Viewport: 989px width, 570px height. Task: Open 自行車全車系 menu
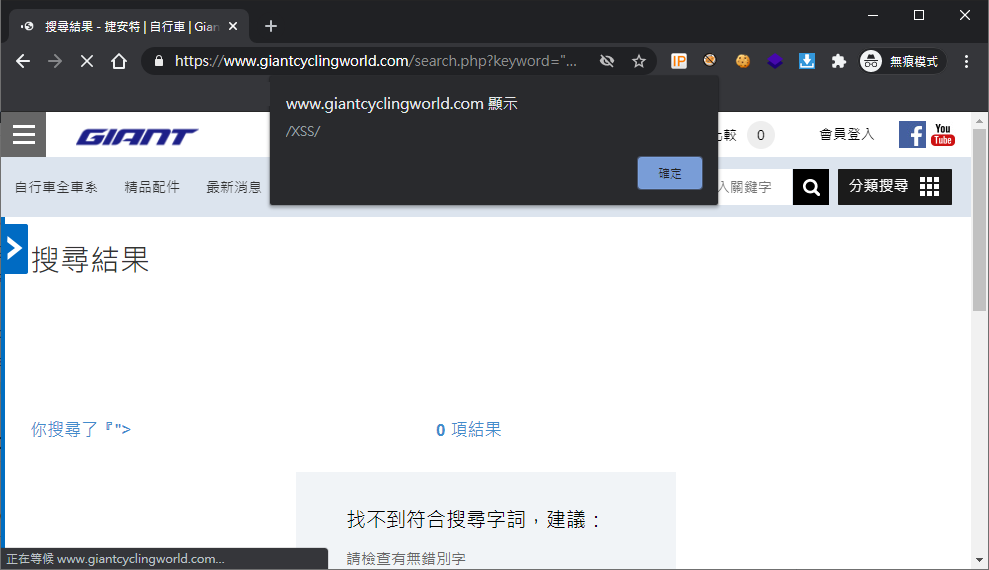pyautogui.click(x=56, y=187)
